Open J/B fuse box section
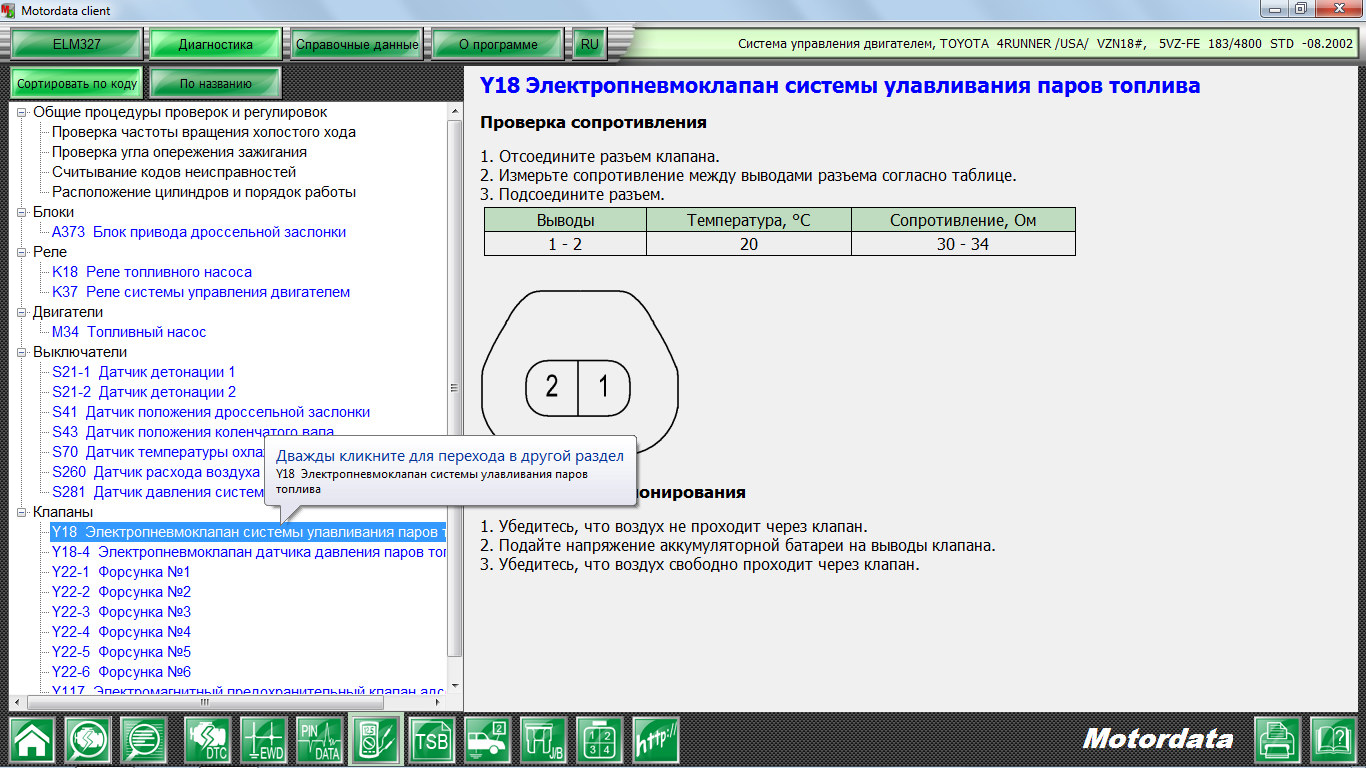 tap(544, 741)
